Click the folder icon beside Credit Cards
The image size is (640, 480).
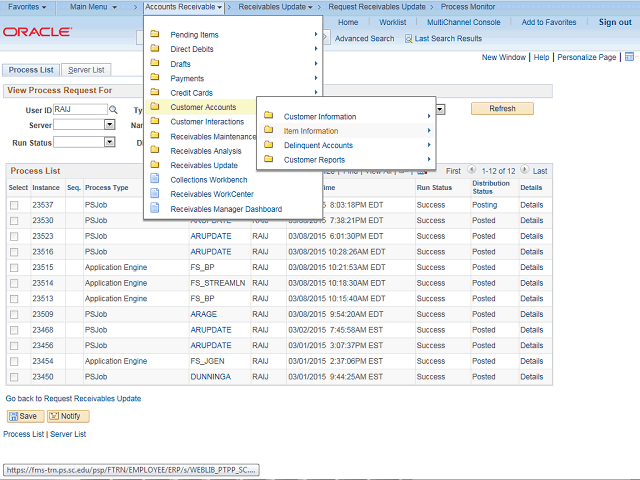click(x=155, y=93)
